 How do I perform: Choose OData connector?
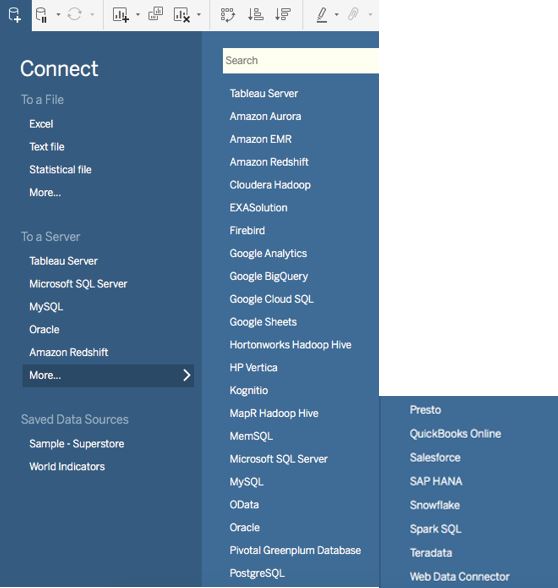(244, 505)
